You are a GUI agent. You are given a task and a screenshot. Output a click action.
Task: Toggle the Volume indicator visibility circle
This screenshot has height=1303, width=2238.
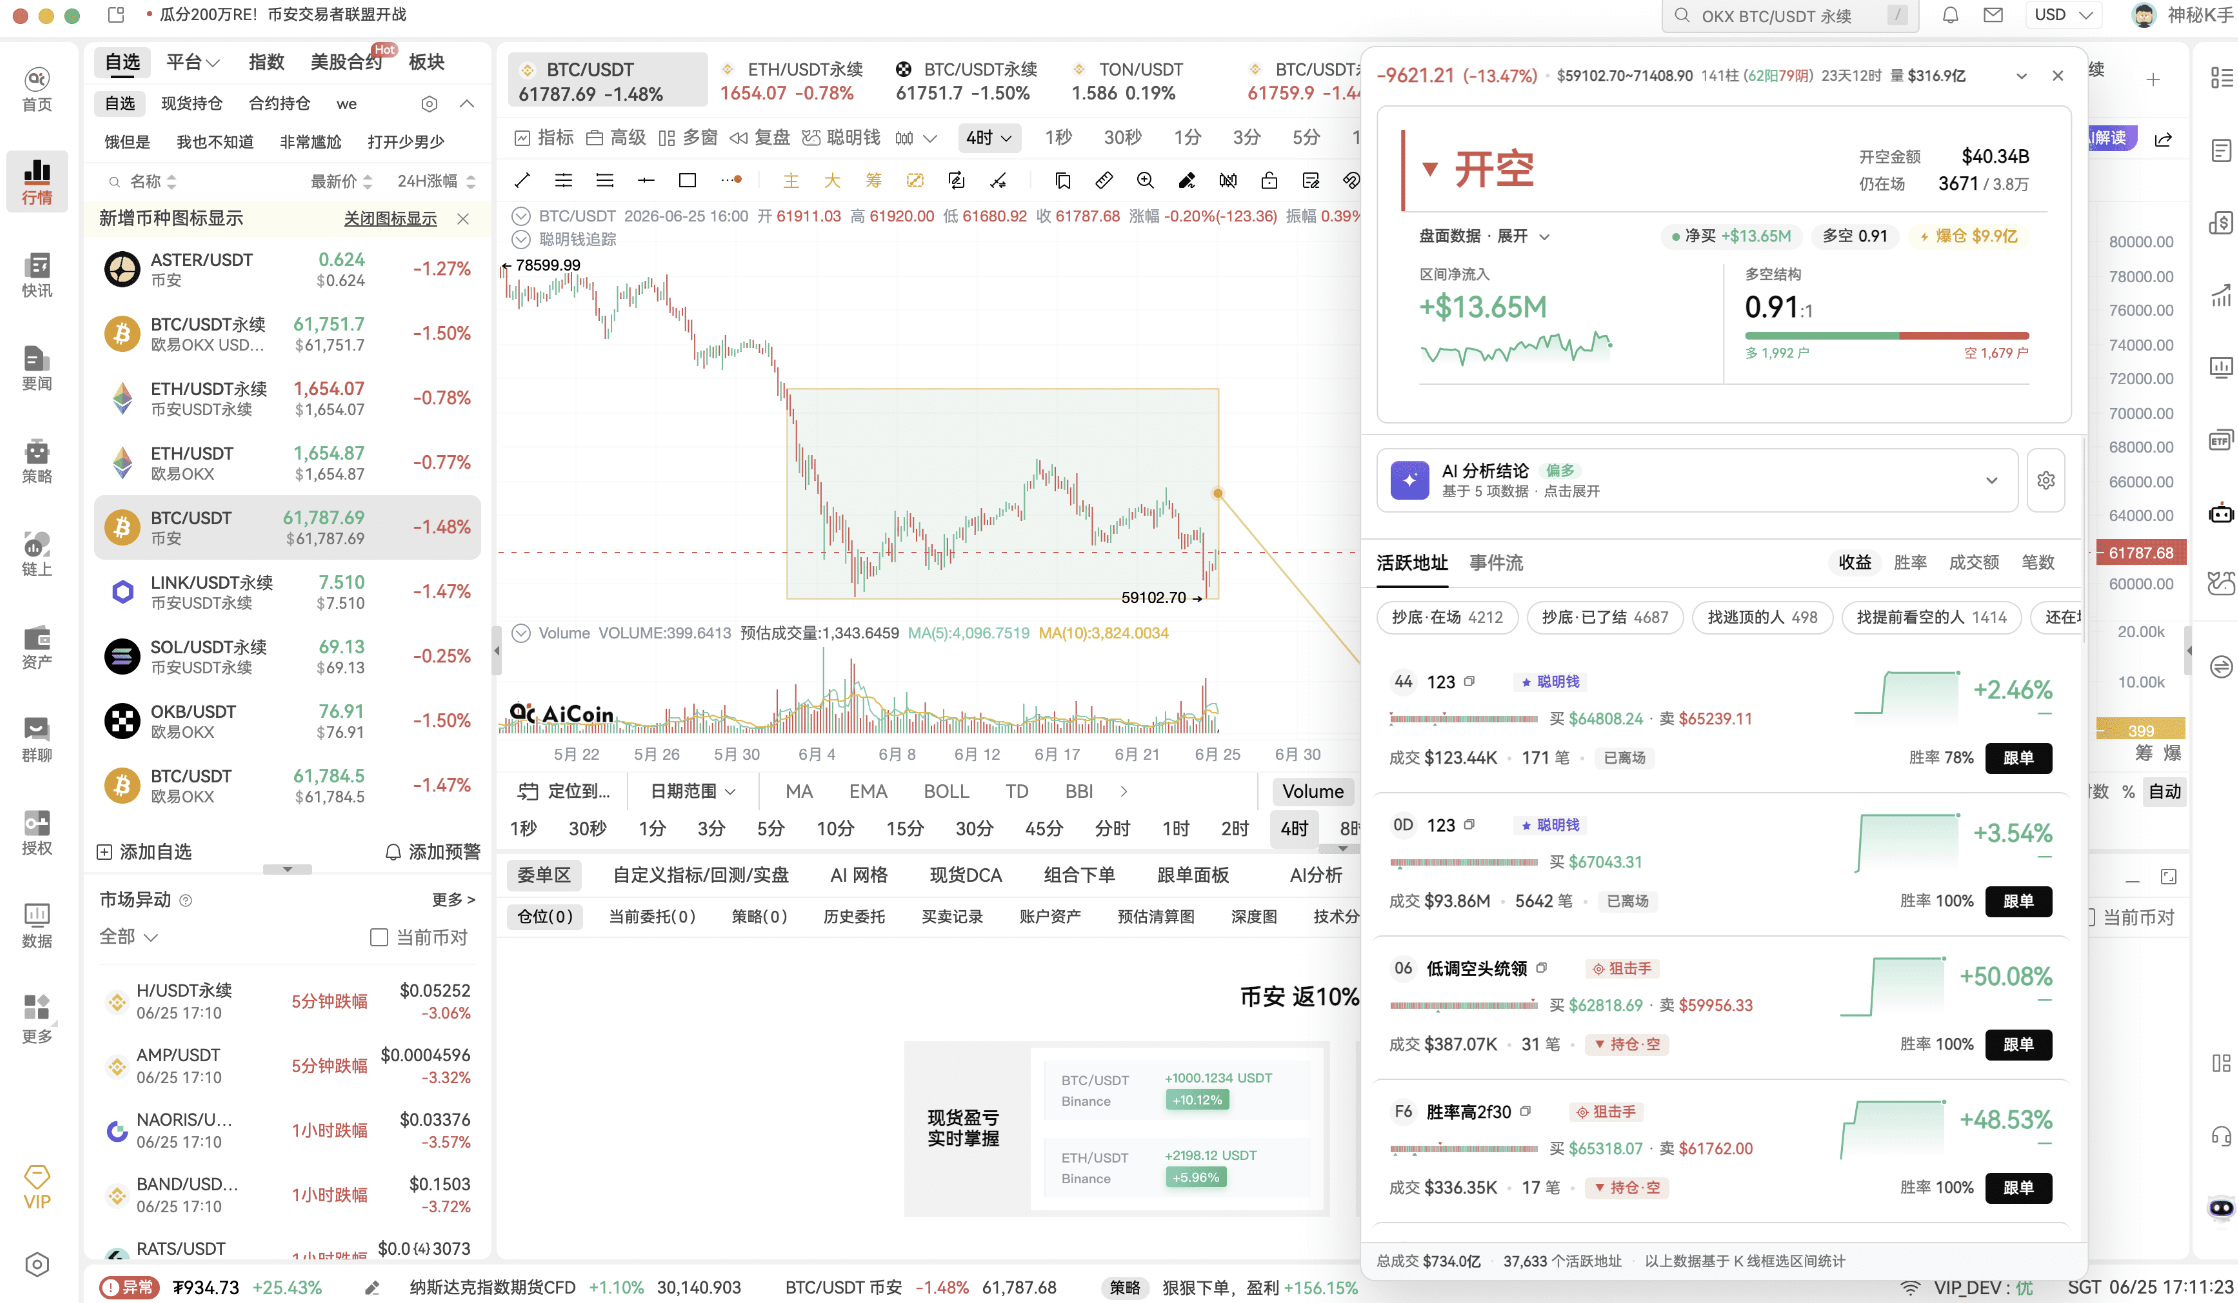click(520, 633)
